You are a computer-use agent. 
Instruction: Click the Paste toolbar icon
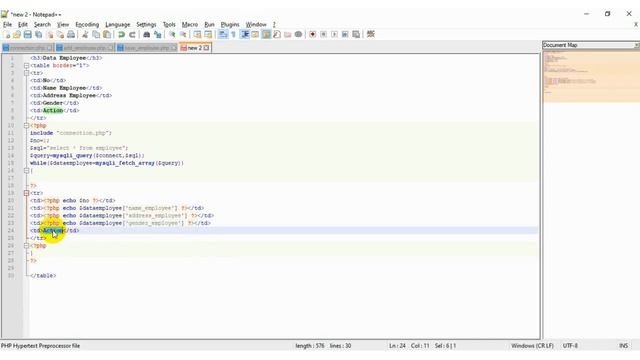pyautogui.click(x=107, y=35)
